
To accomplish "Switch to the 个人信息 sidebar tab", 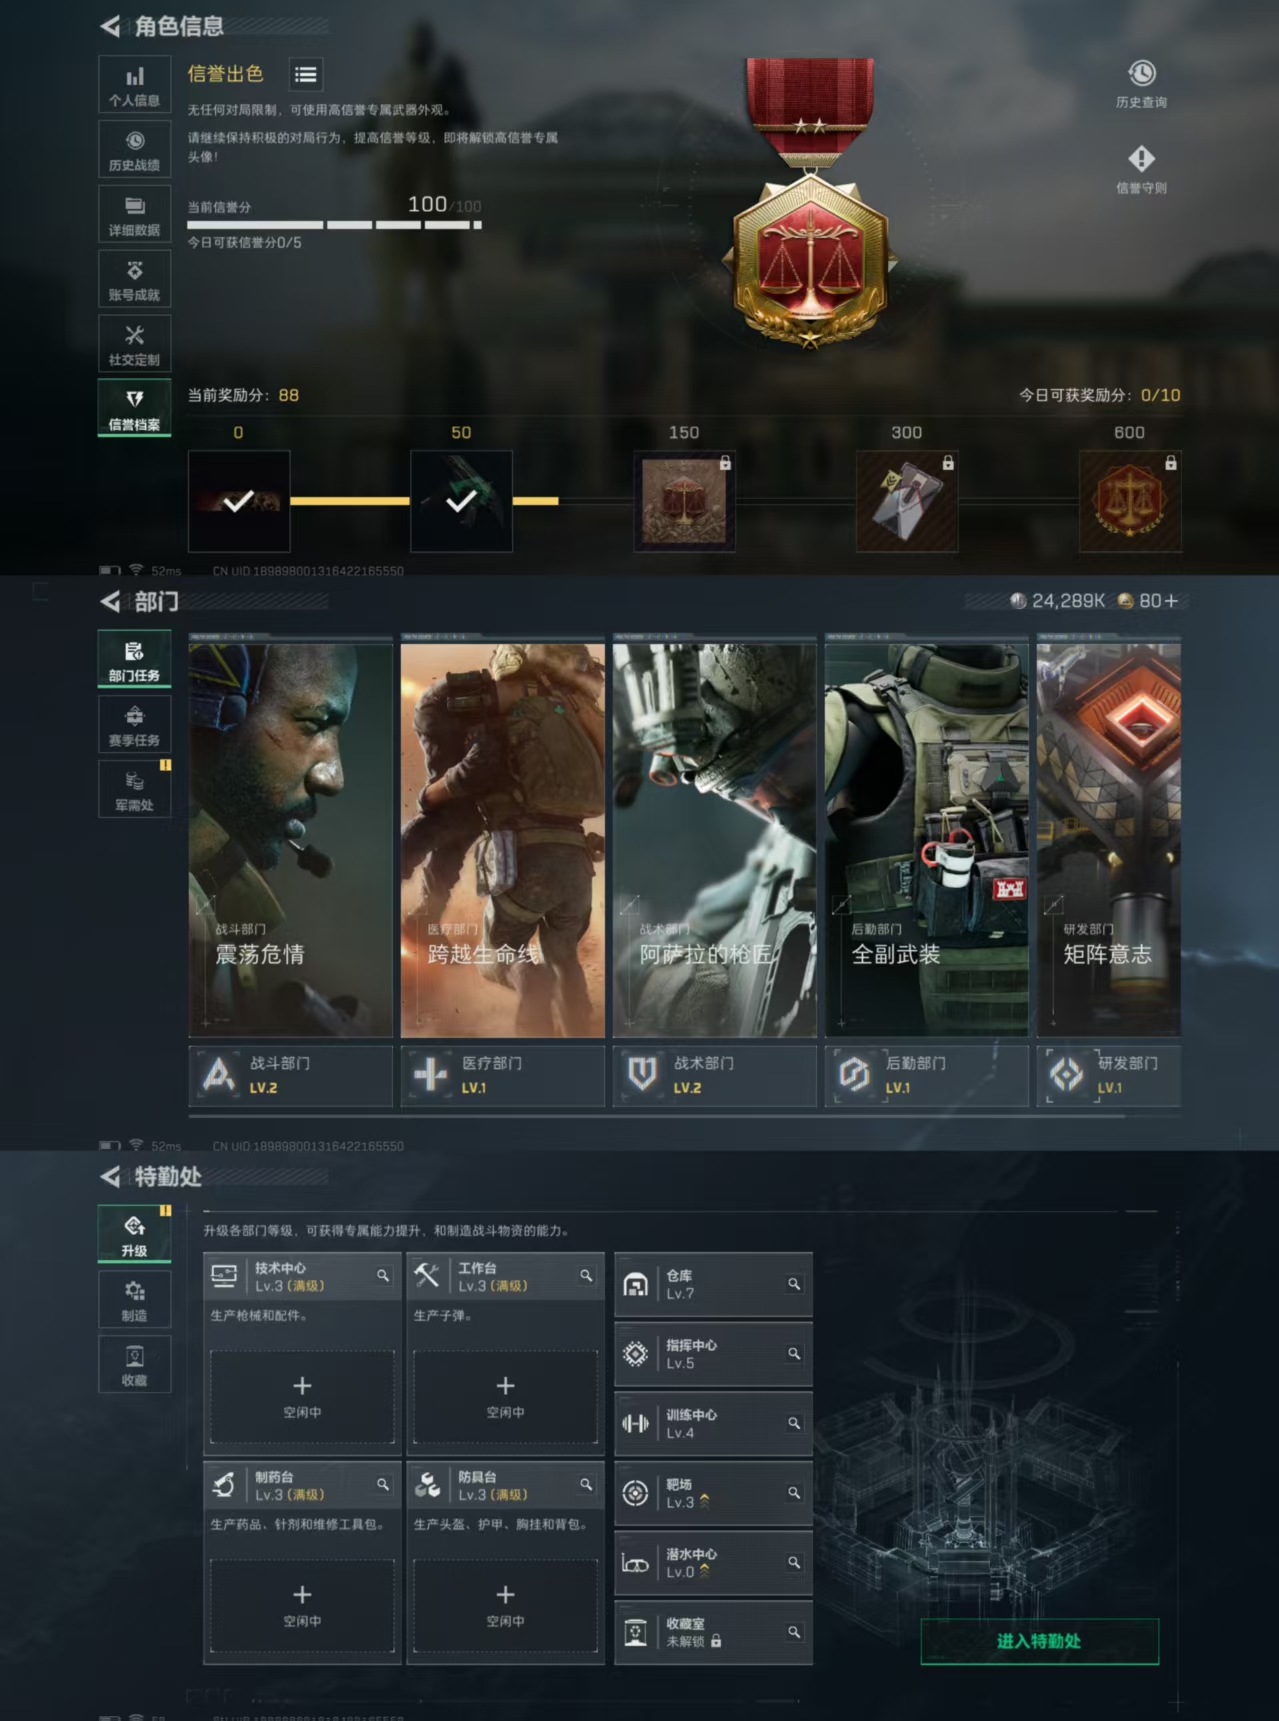I will pos(134,85).
